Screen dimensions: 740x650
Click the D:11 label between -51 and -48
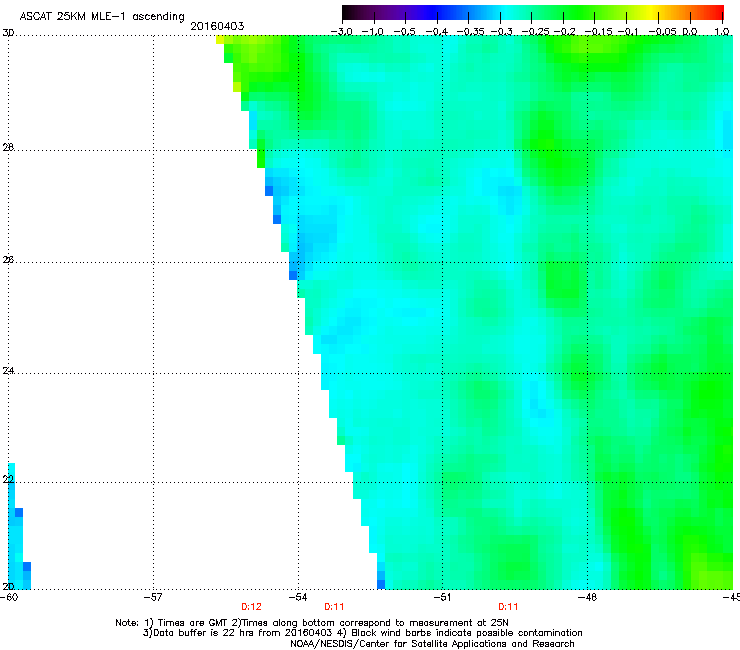tap(508, 607)
